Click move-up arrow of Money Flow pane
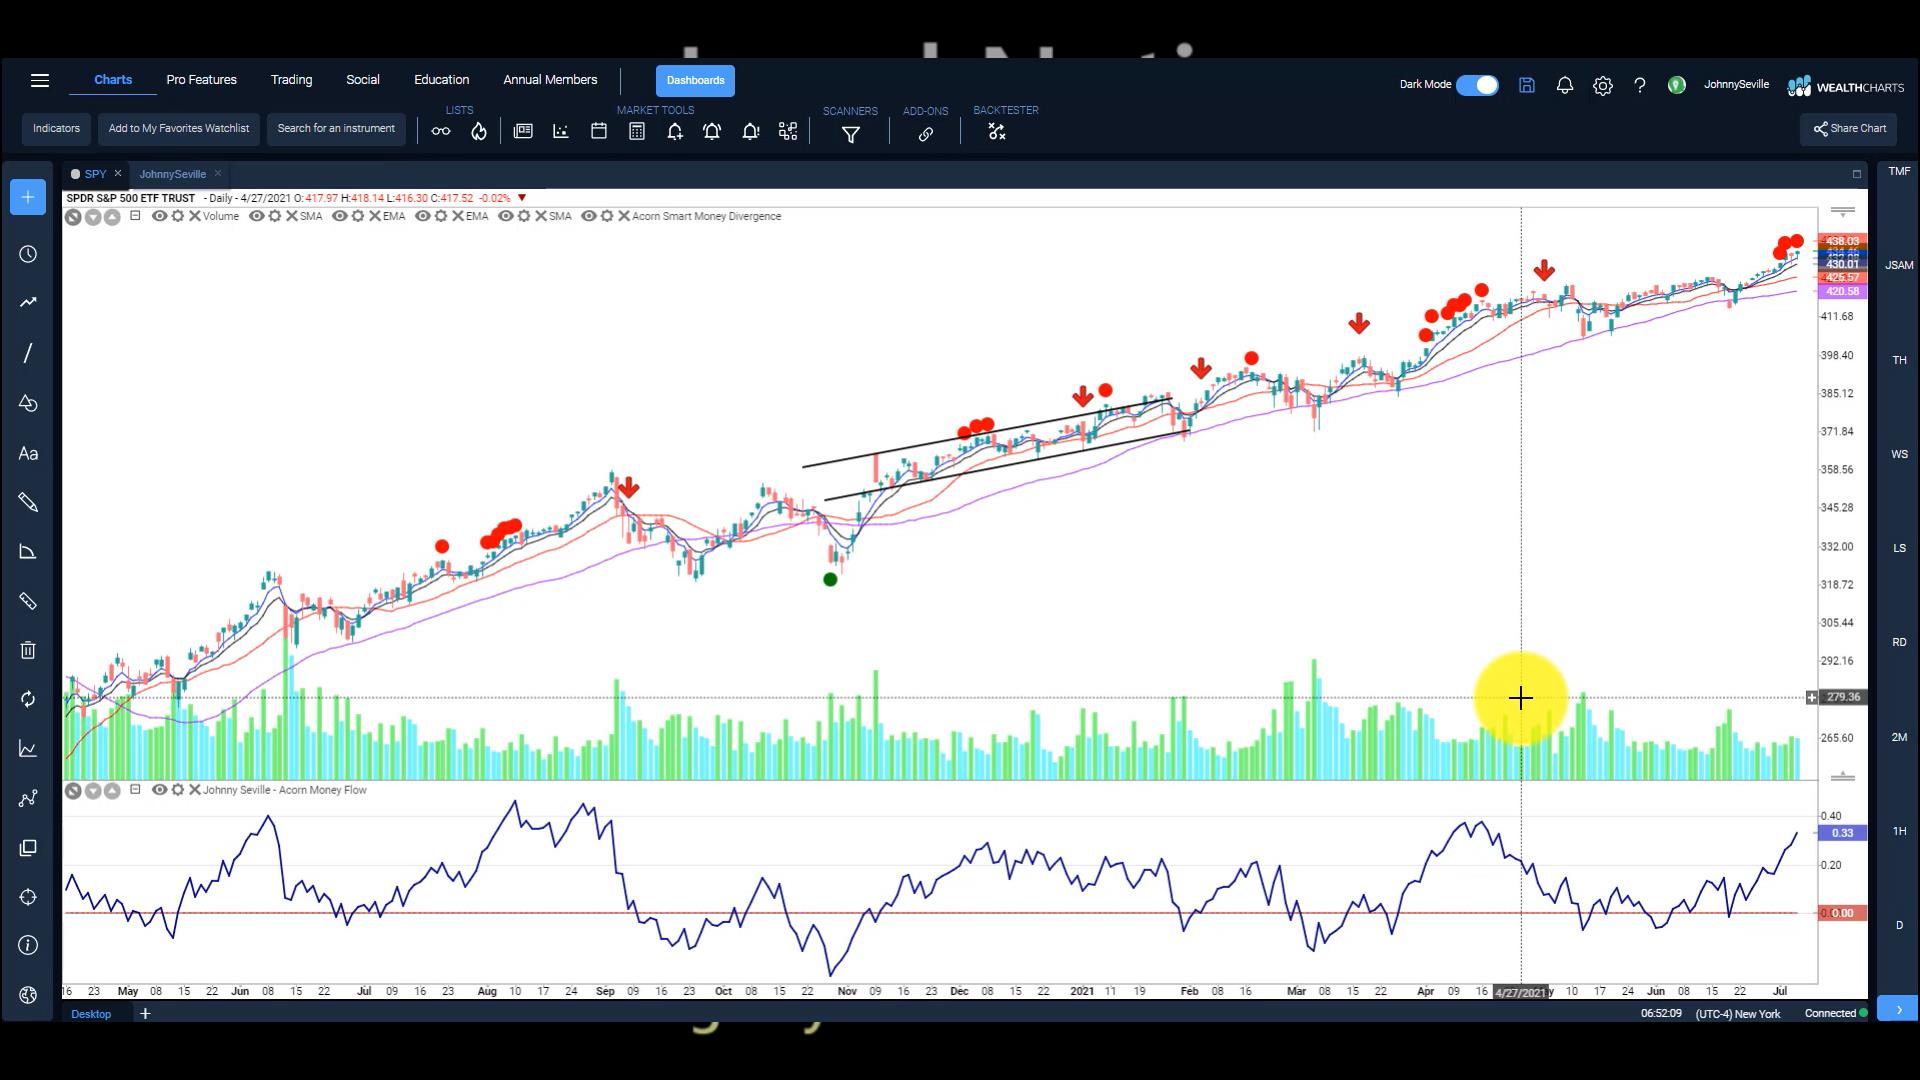The height and width of the screenshot is (1080, 1920). pyautogui.click(x=112, y=791)
